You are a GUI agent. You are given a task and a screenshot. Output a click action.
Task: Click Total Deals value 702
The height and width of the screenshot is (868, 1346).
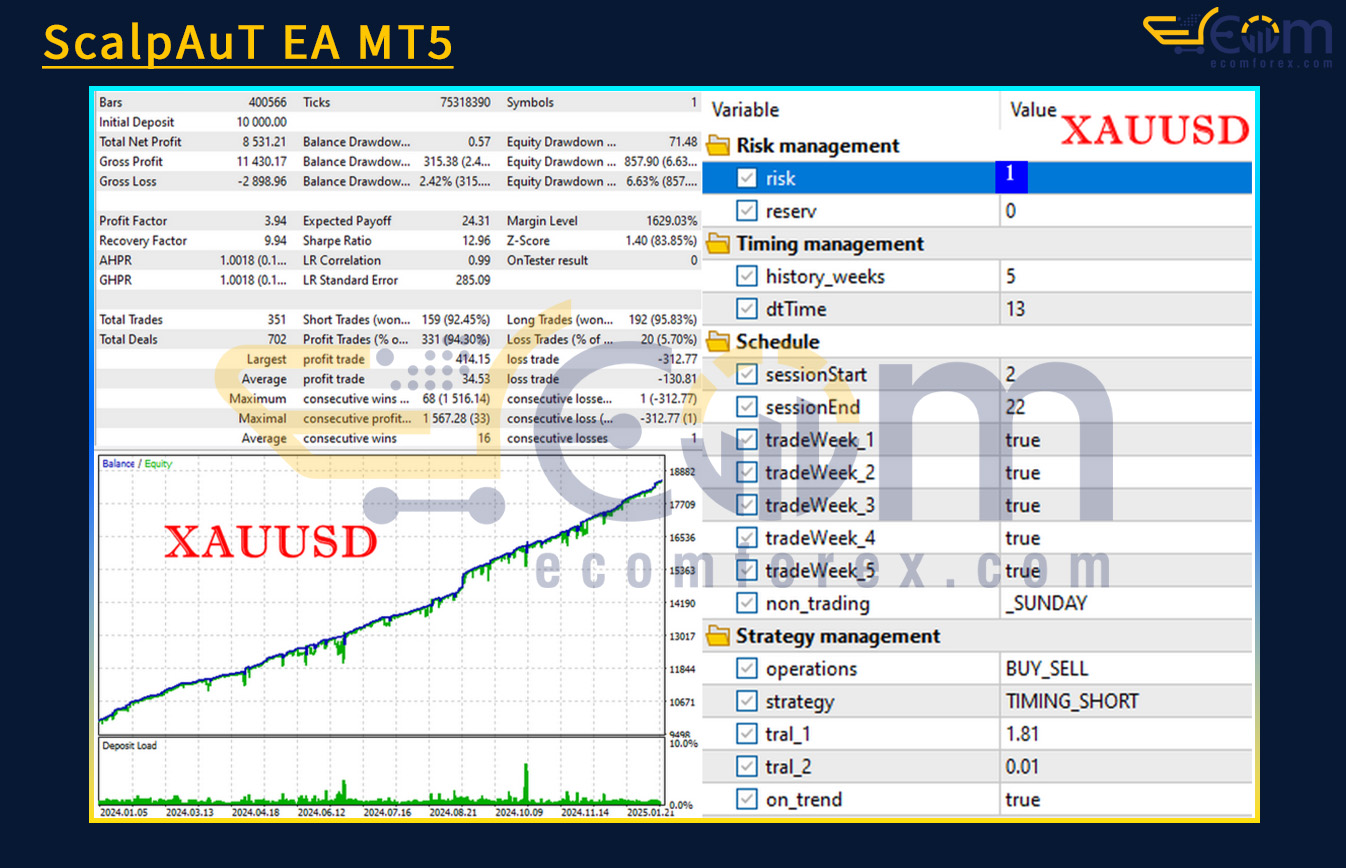click(x=277, y=340)
